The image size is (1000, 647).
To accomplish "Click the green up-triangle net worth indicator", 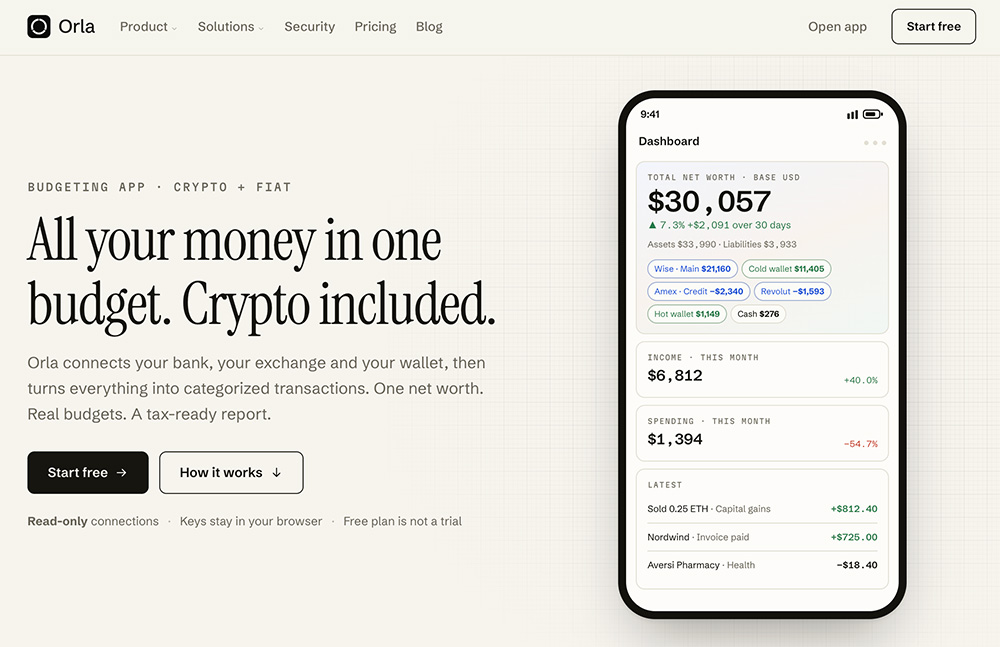I will [652, 225].
